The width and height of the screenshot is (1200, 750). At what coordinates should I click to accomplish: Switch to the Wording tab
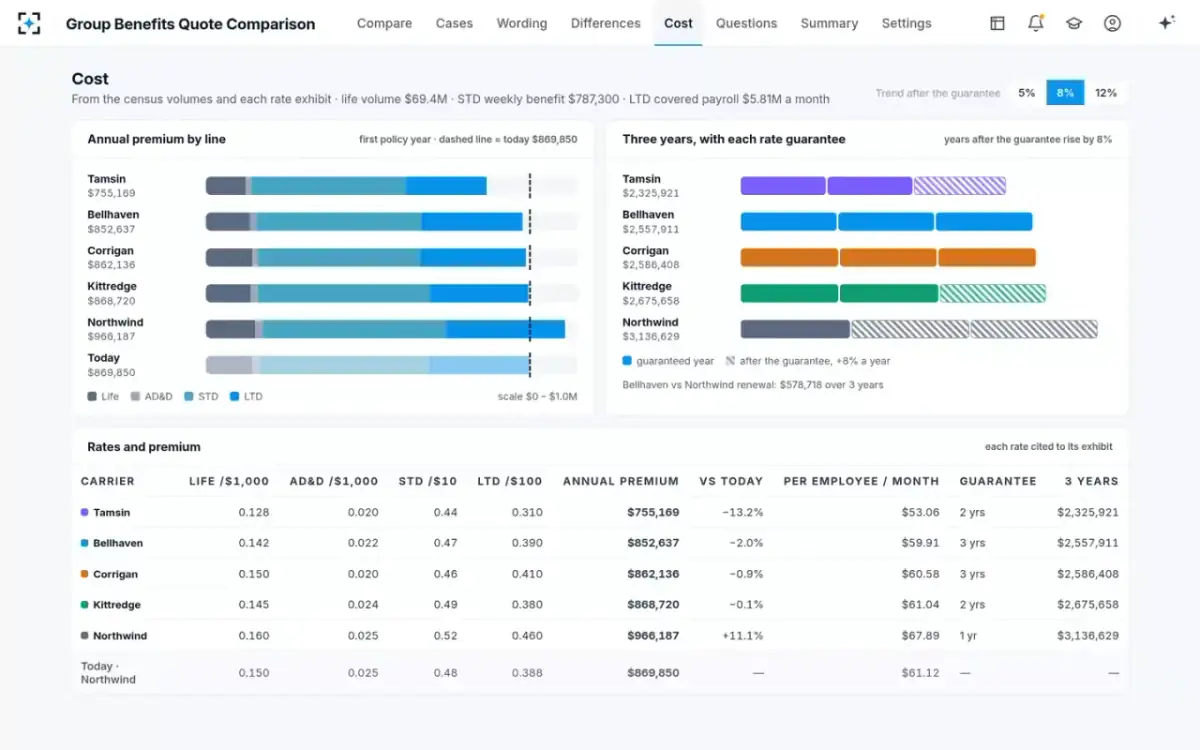pyautogui.click(x=522, y=23)
